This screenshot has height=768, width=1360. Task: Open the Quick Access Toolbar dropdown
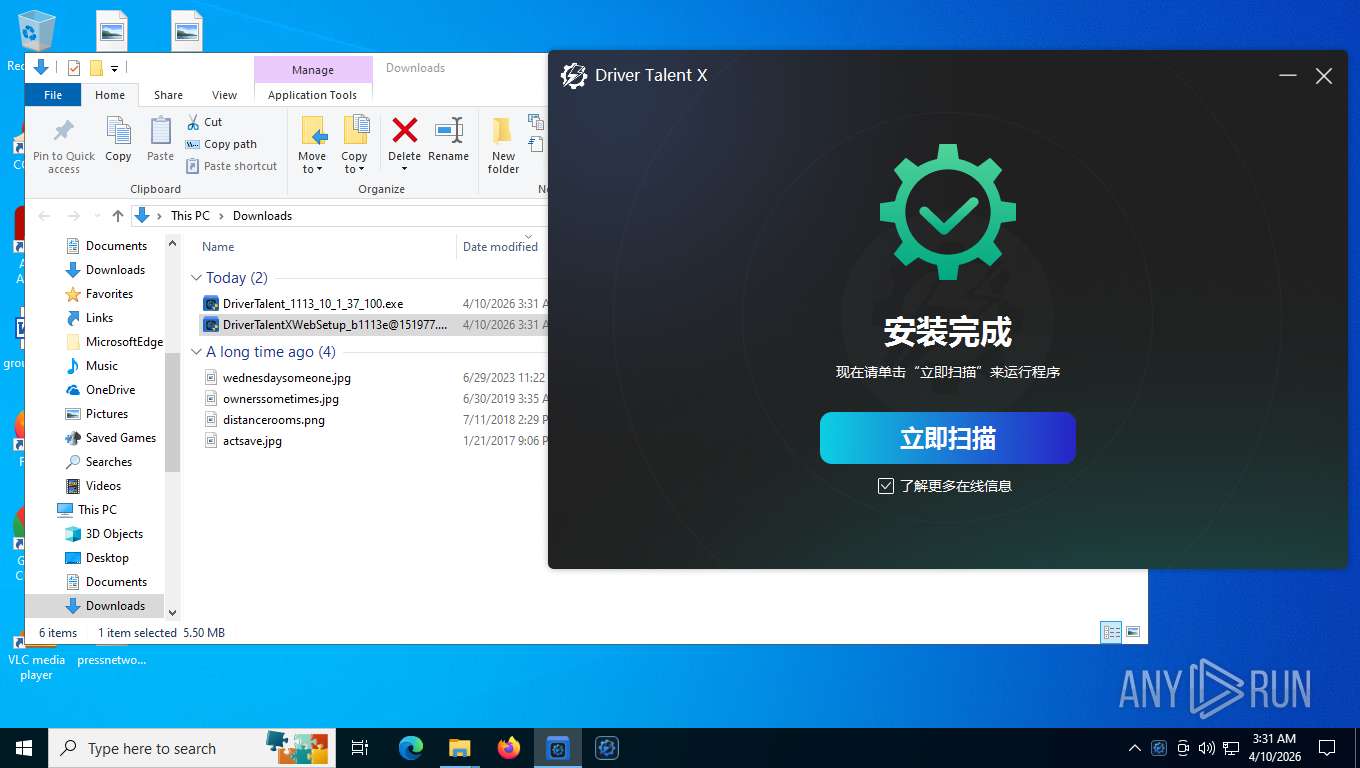pos(114,69)
